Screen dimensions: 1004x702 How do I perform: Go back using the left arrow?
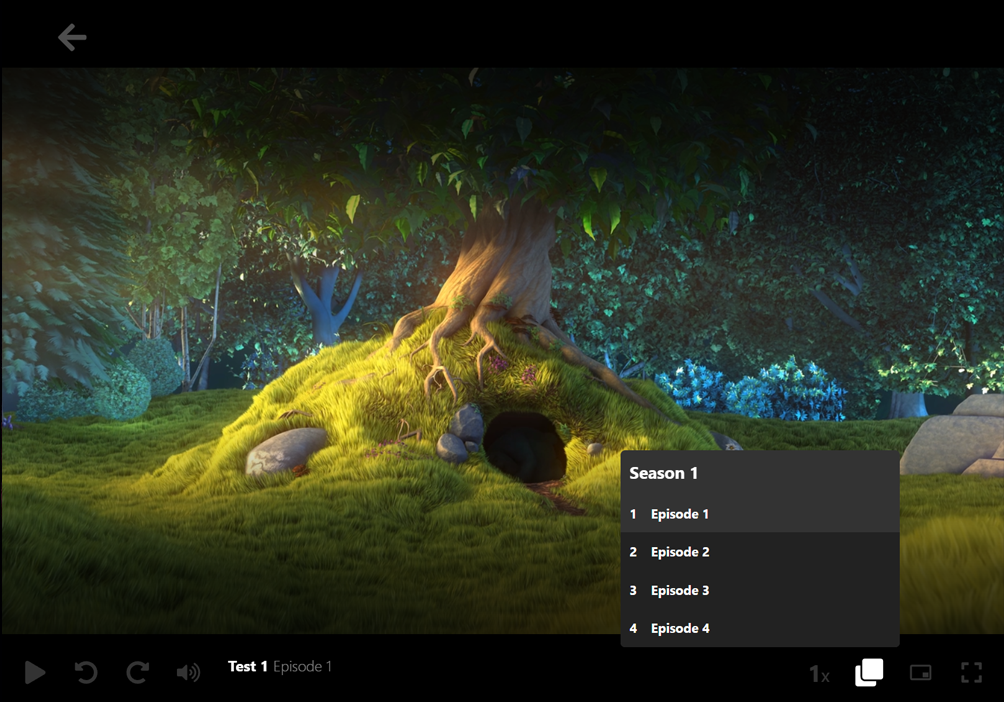[72, 38]
